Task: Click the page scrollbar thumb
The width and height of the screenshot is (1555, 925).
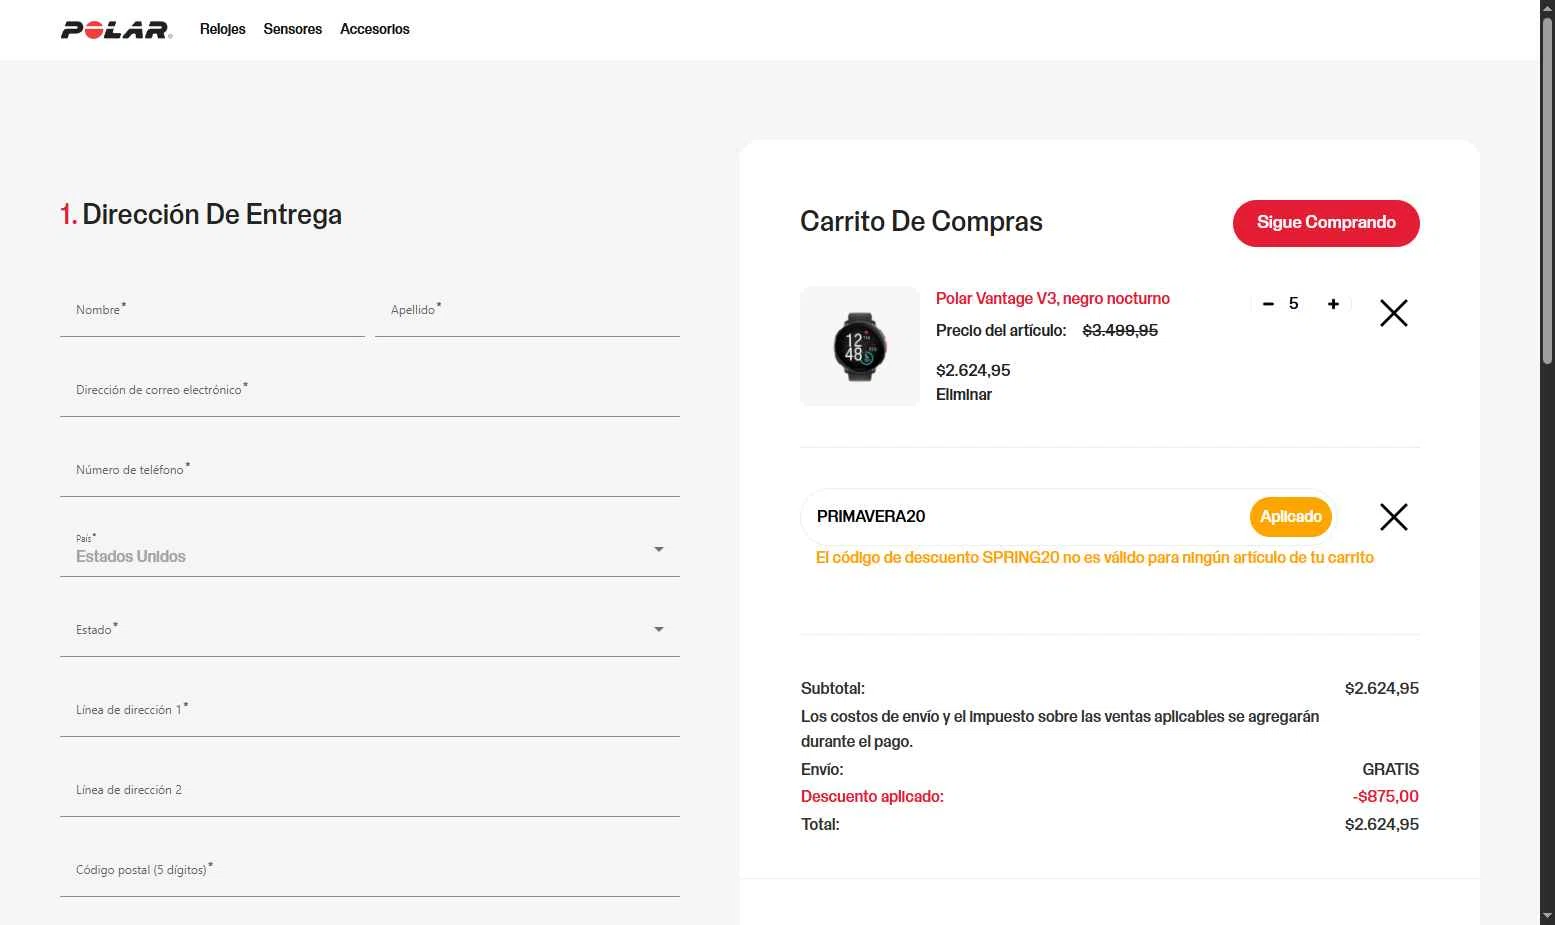Action: coord(1547,190)
